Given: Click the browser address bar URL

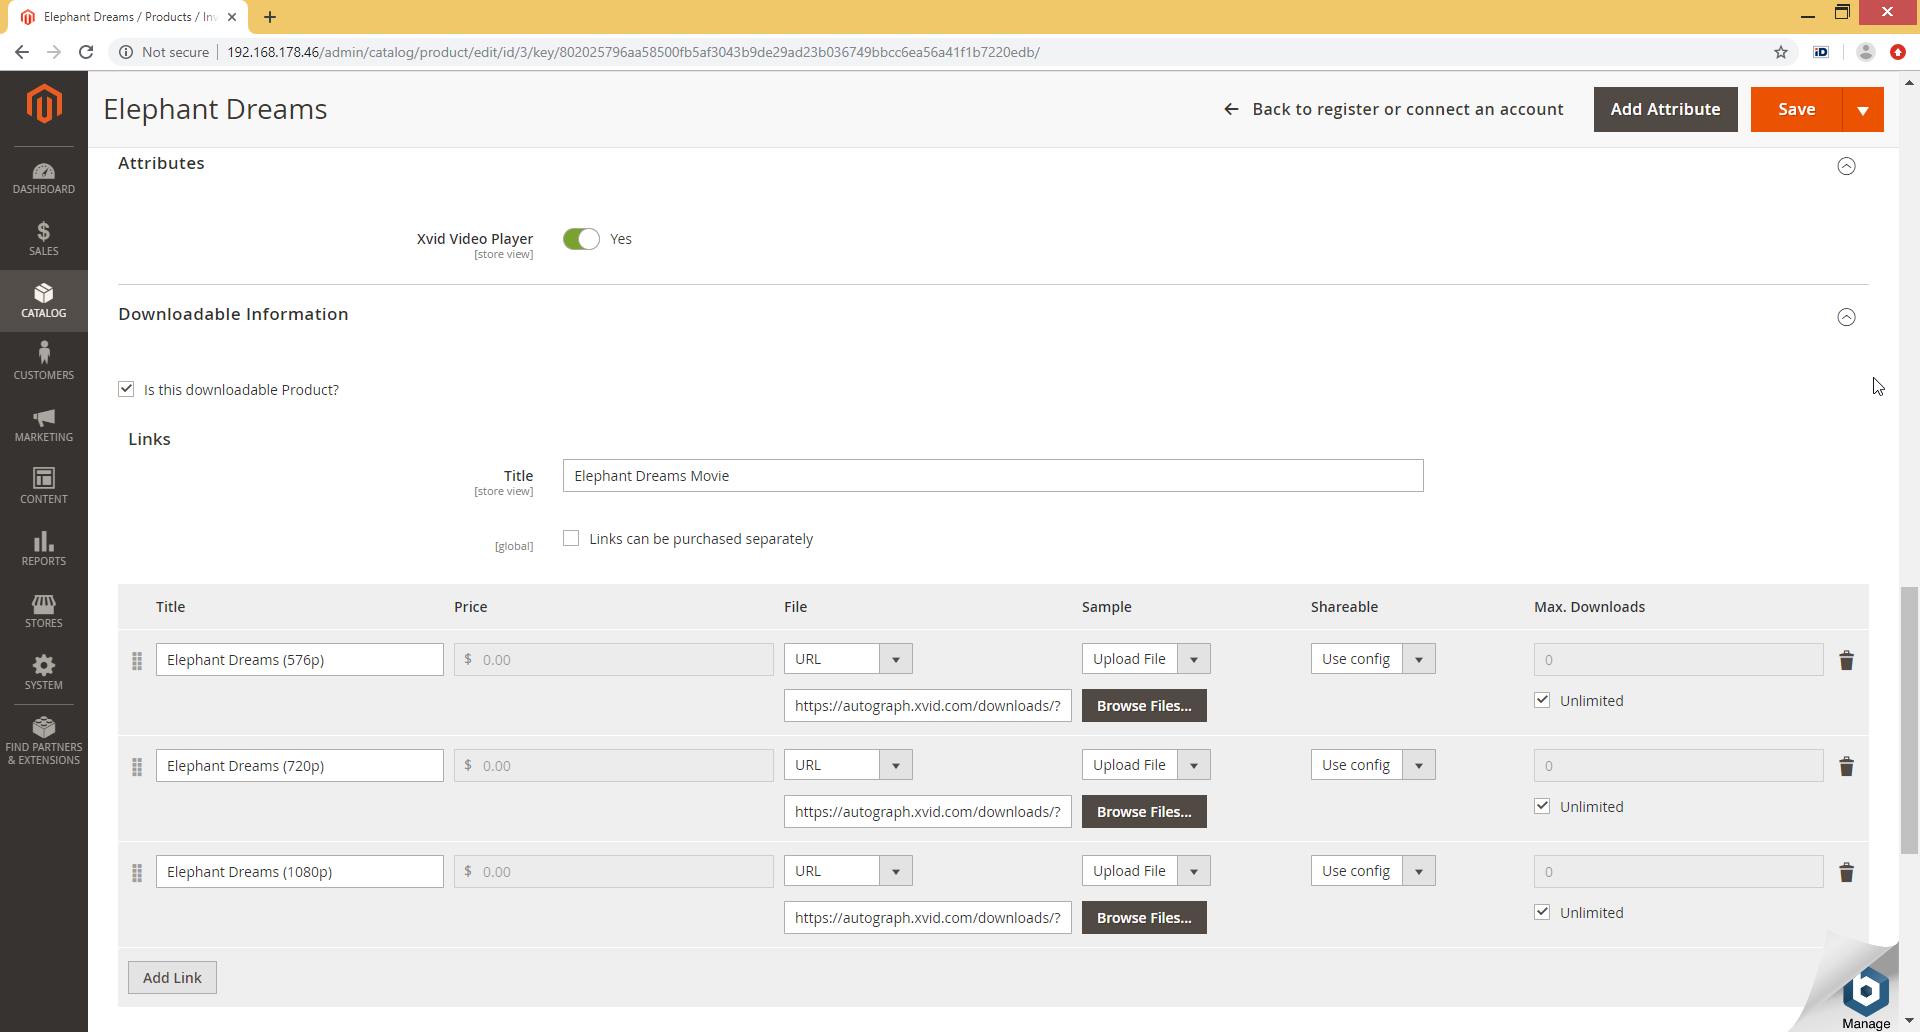Looking at the screenshot, I should click(x=633, y=52).
